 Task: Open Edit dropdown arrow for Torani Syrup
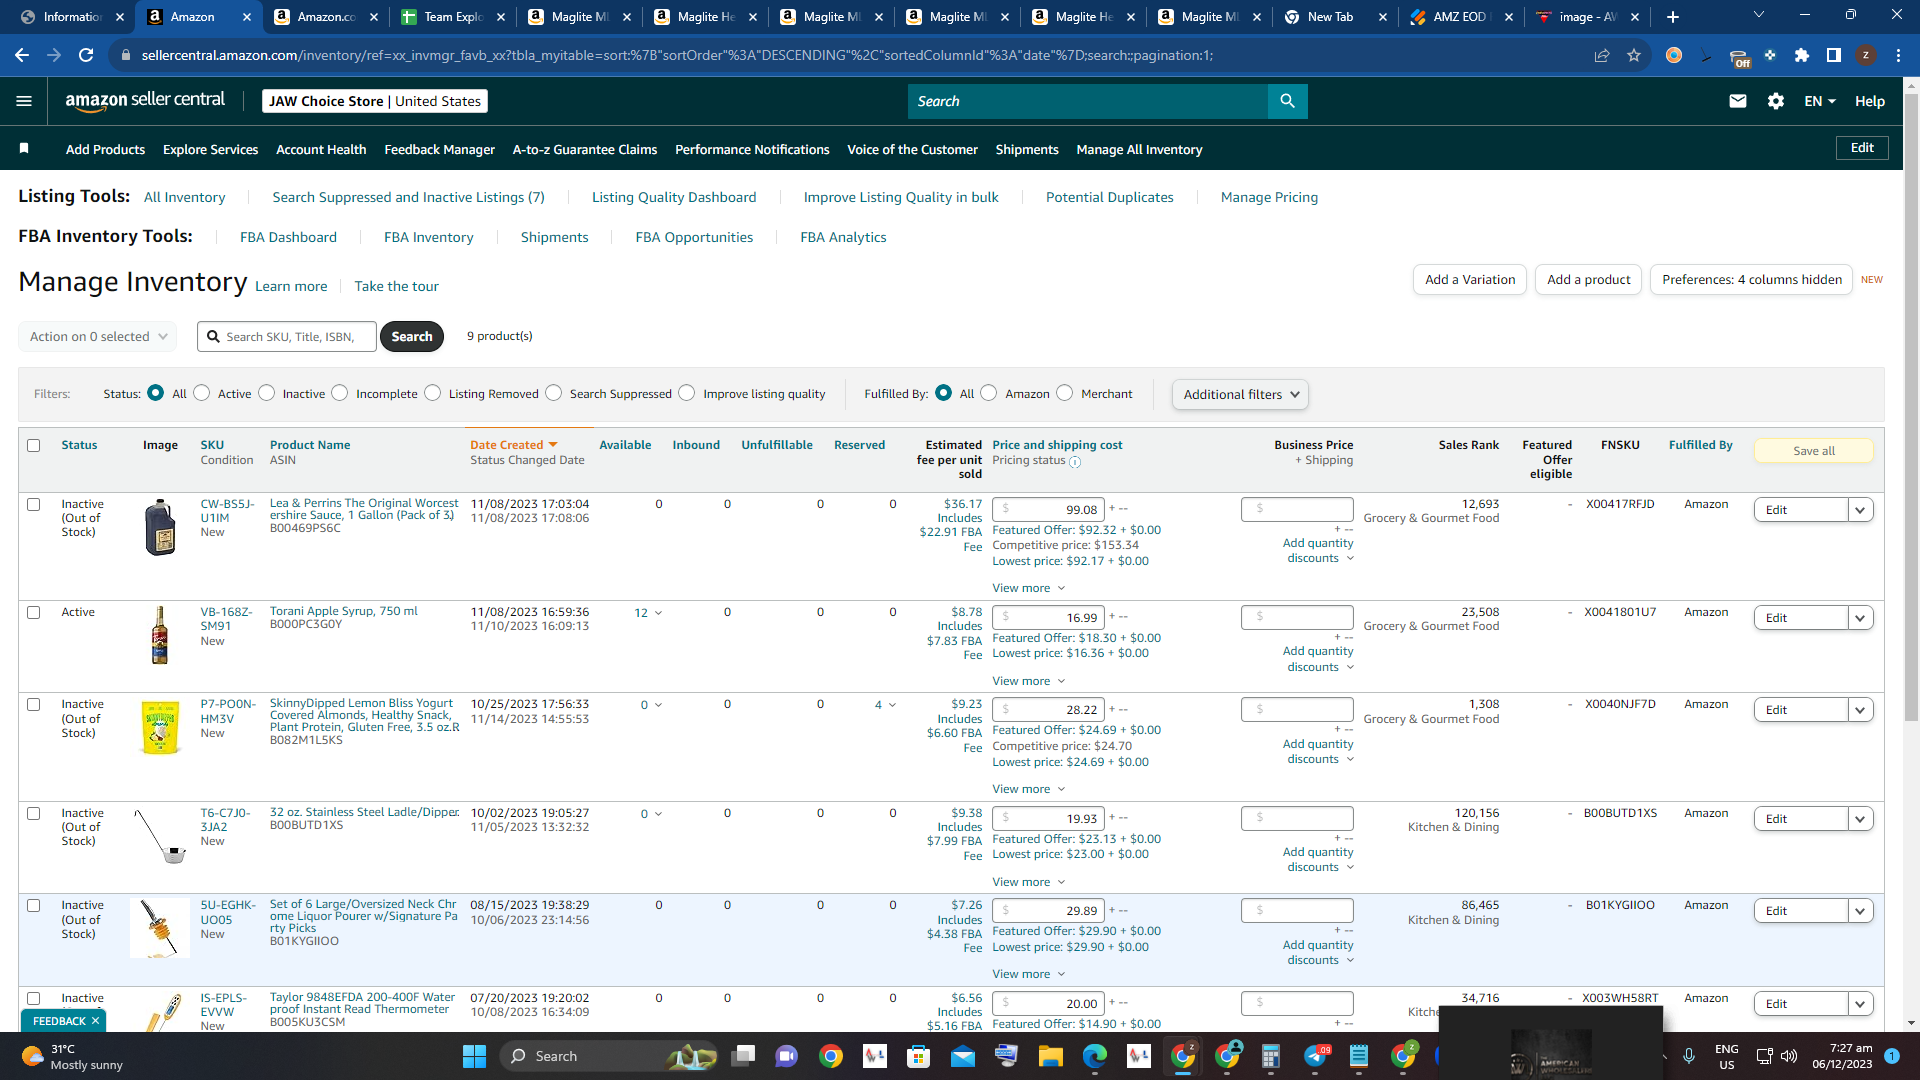point(1860,618)
